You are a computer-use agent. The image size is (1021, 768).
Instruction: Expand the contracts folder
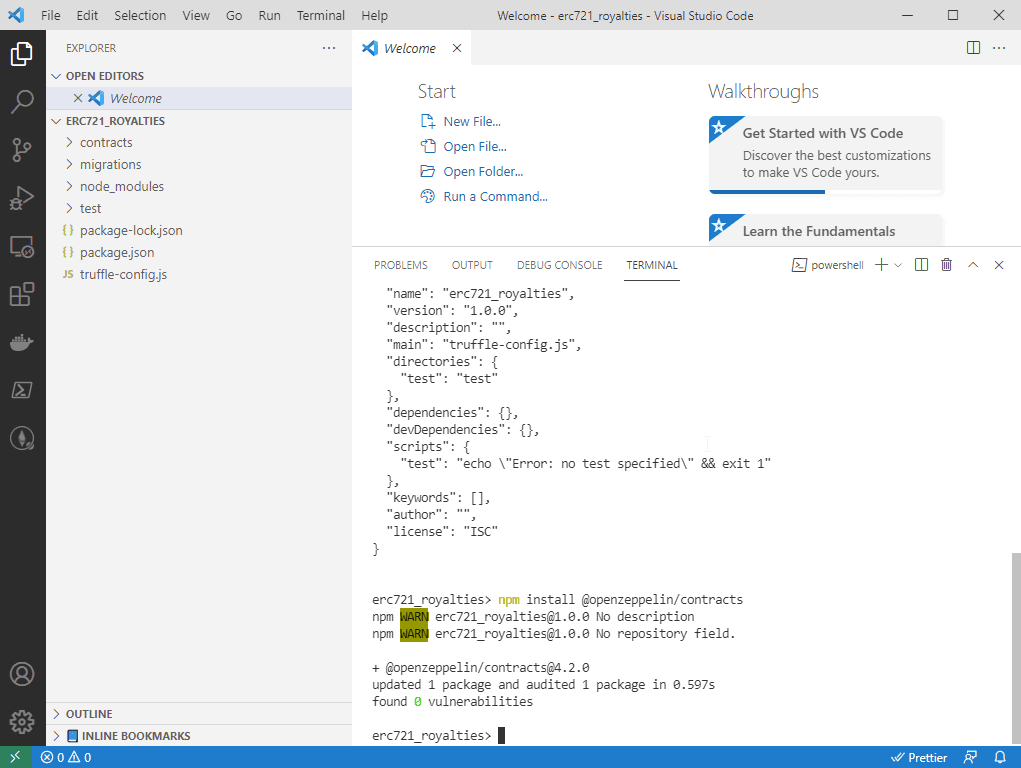[199, 142]
